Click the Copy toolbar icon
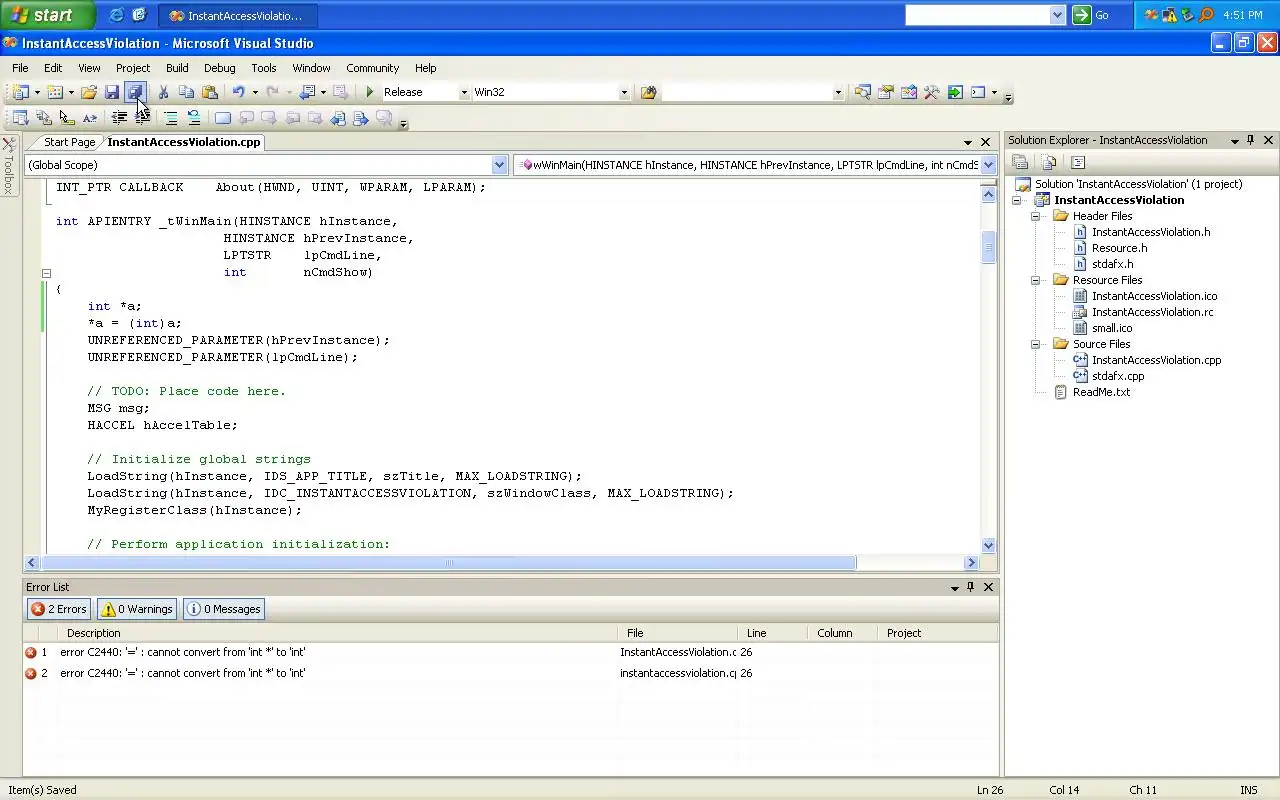Image resolution: width=1280 pixels, height=800 pixels. pyautogui.click(x=186, y=92)
